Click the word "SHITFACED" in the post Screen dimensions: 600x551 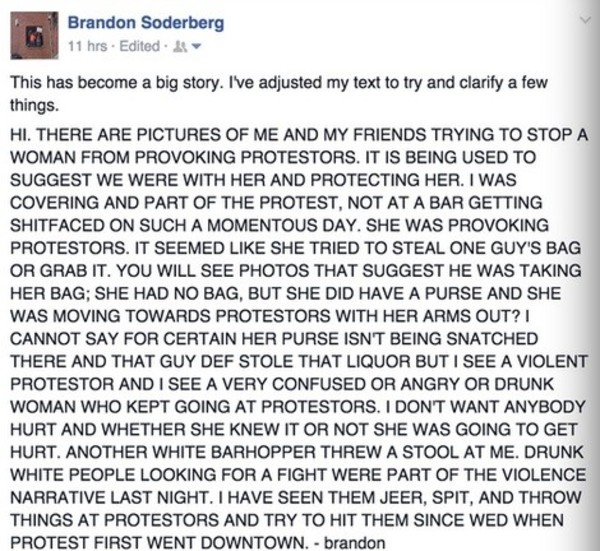tap(57, 225)
